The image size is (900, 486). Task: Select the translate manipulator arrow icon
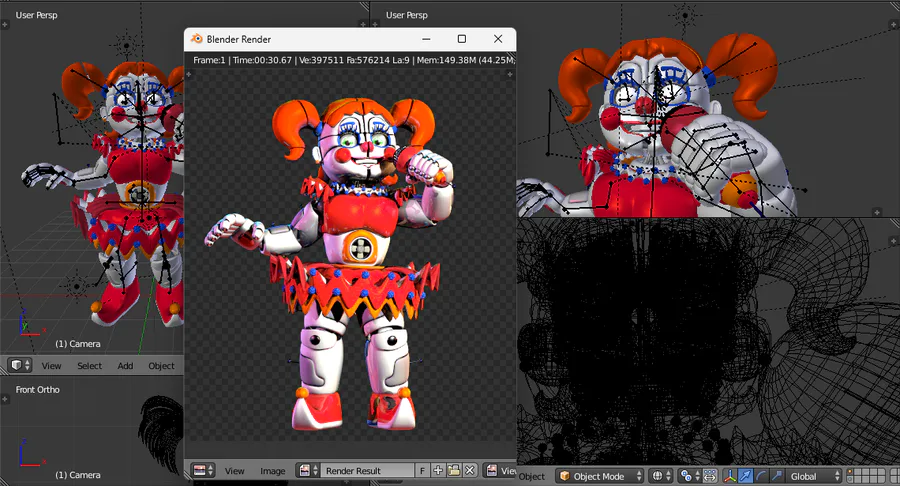tap(745, 476)
